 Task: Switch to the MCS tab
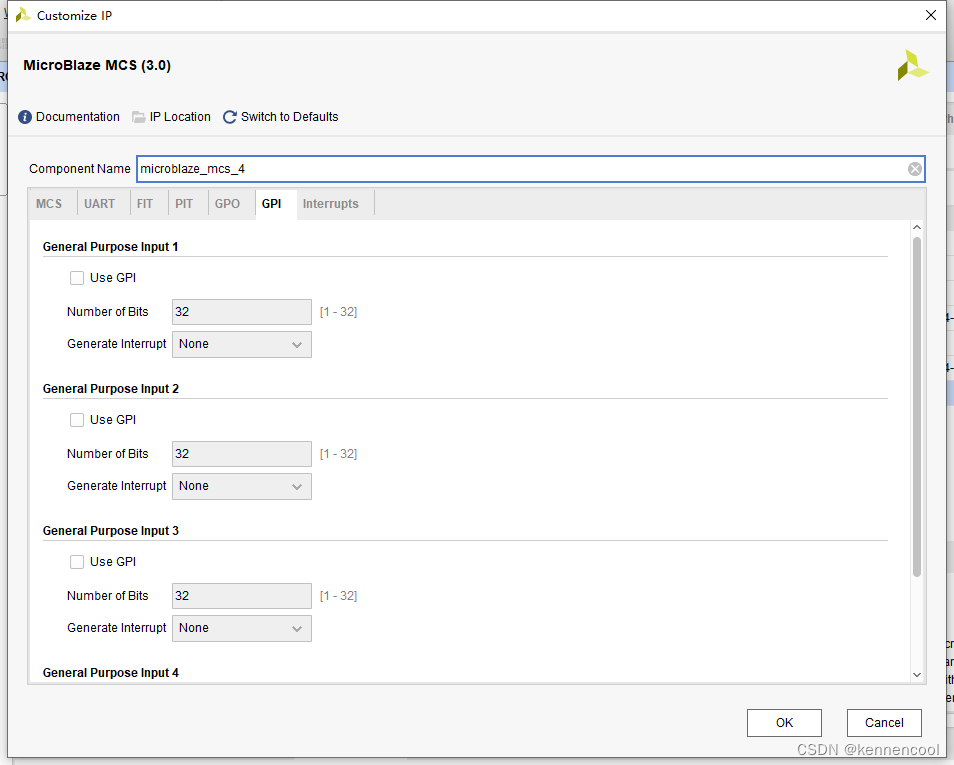pyautogui.click(x=49, y=204)
